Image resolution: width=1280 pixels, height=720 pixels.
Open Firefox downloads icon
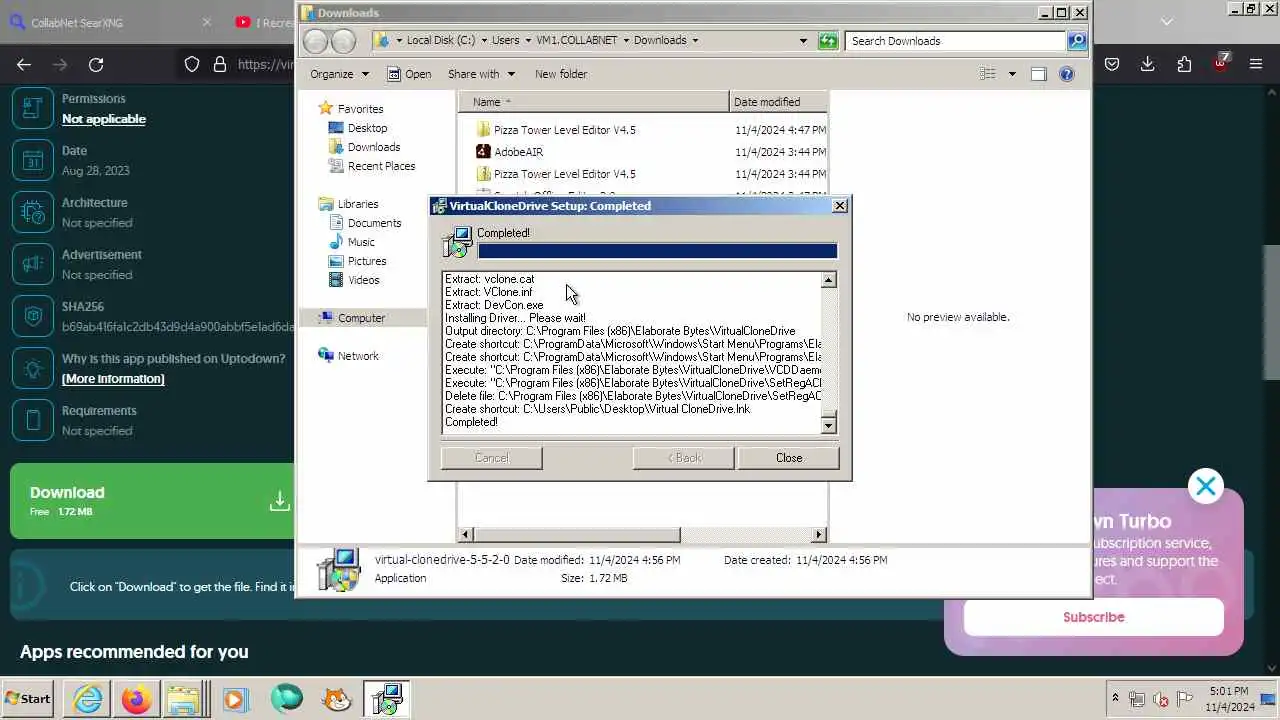coord(1148,64)
